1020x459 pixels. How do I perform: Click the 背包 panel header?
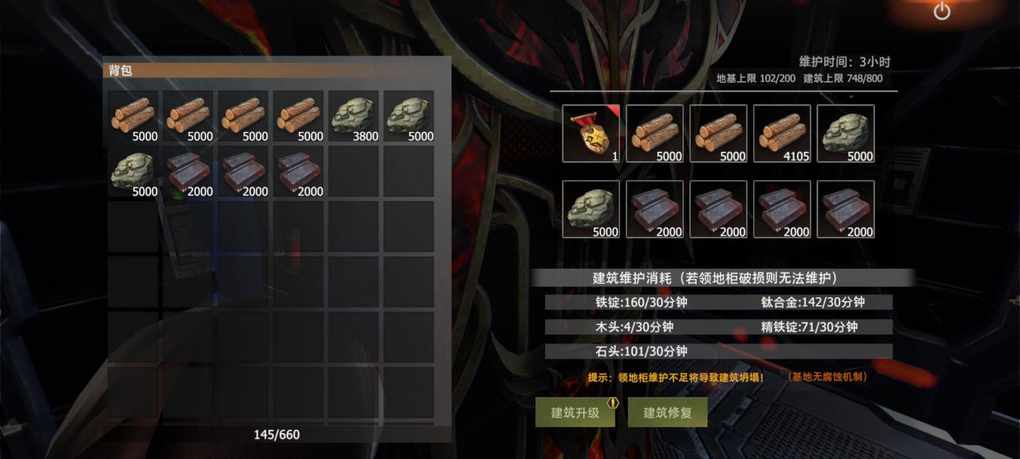tap(276, 70)
